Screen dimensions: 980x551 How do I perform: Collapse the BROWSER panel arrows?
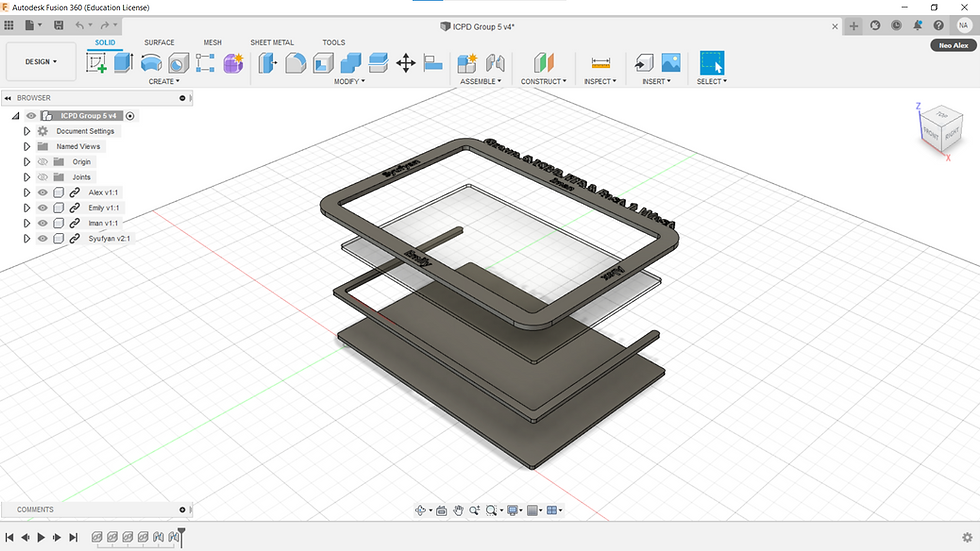[8, 98]
